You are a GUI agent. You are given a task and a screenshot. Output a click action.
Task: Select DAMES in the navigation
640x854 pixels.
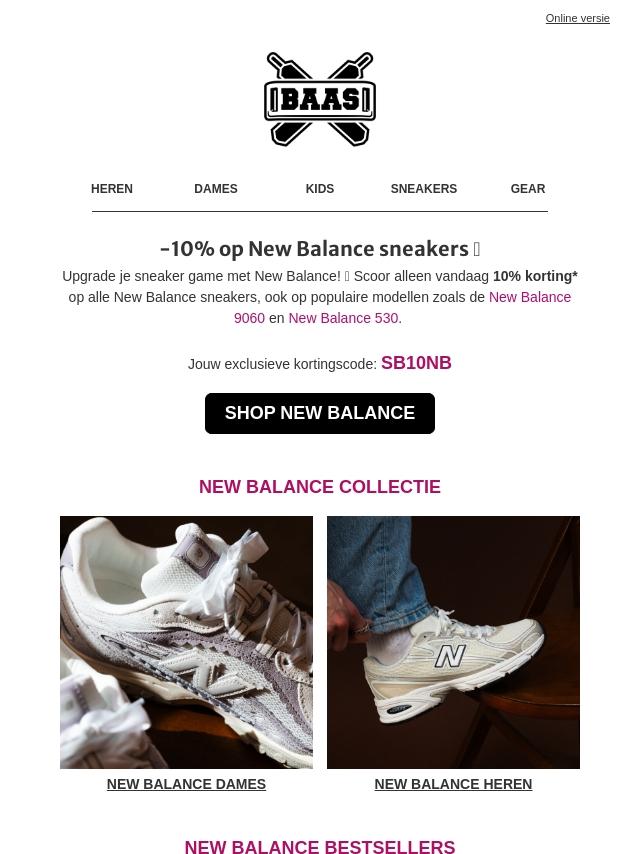coord(216,188)
